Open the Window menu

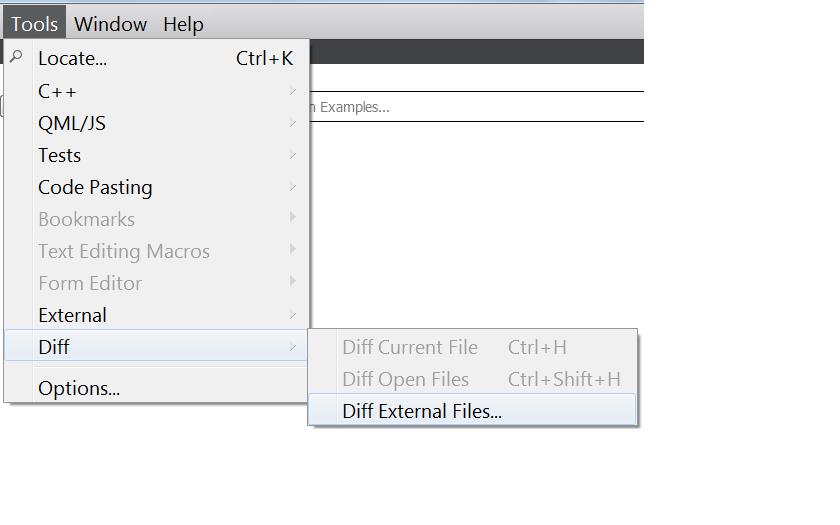coord(110,24)
